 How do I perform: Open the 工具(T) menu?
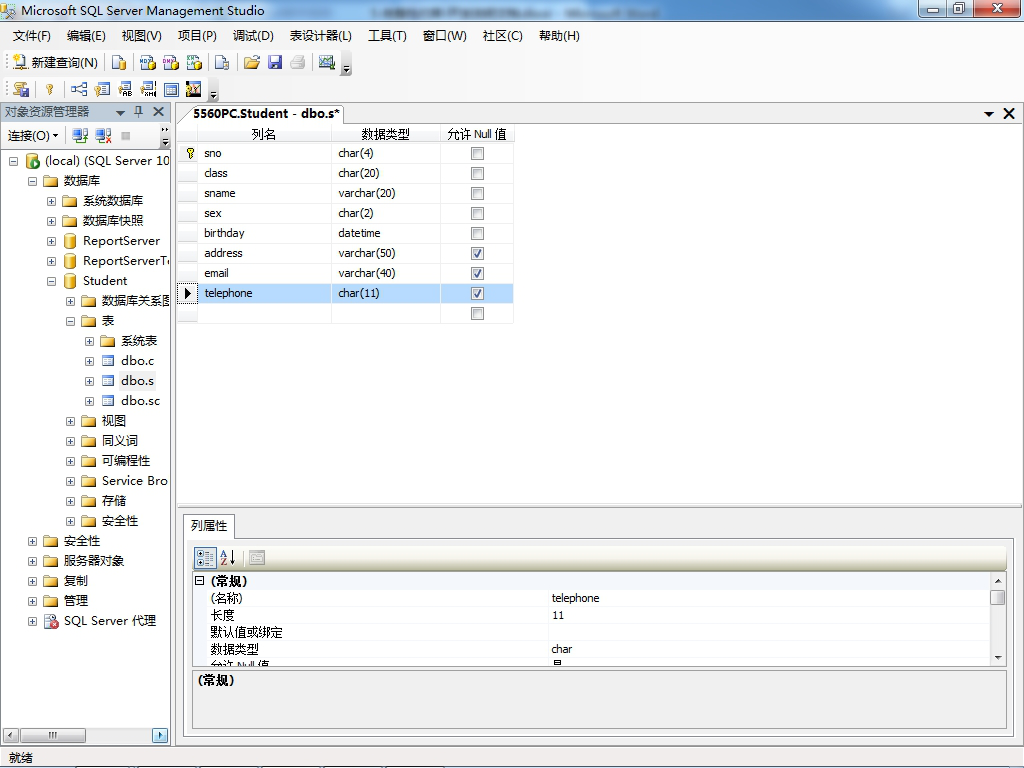(387, 36)
